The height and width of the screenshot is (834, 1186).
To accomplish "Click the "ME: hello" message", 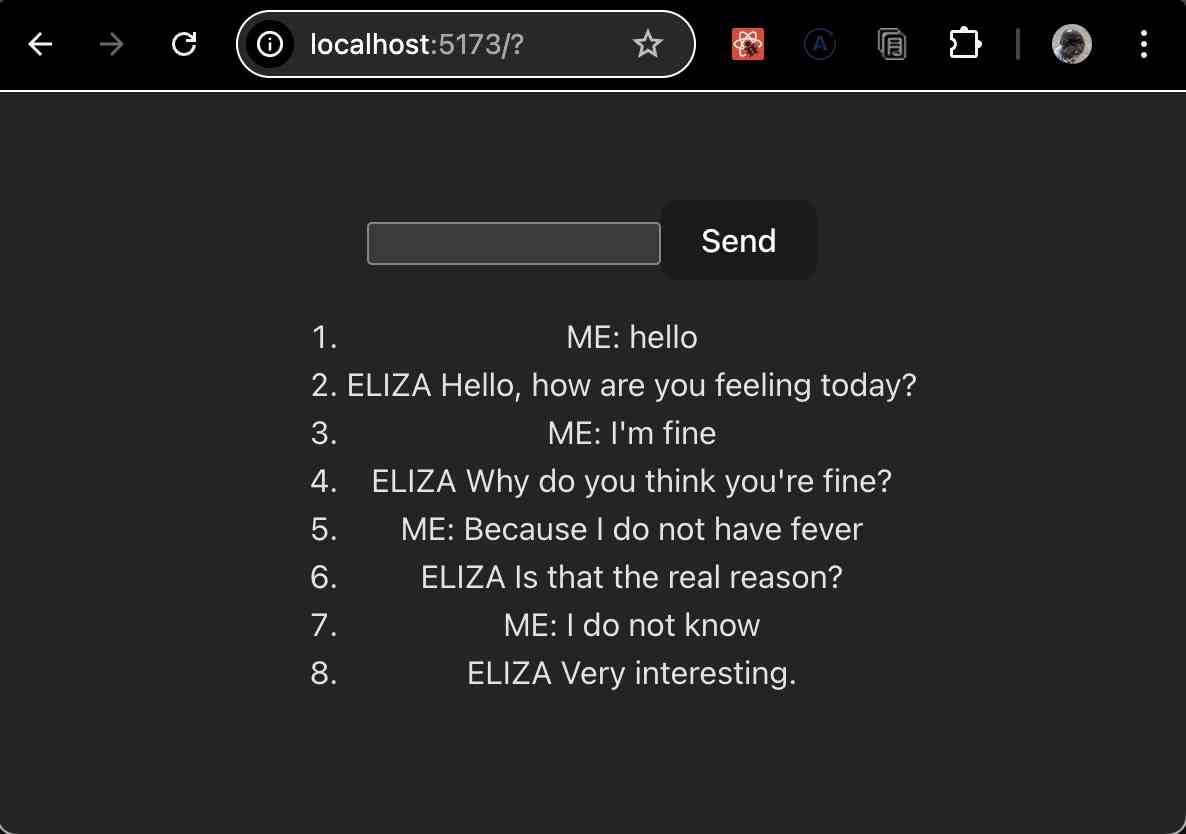I will [x=632, y=338].
